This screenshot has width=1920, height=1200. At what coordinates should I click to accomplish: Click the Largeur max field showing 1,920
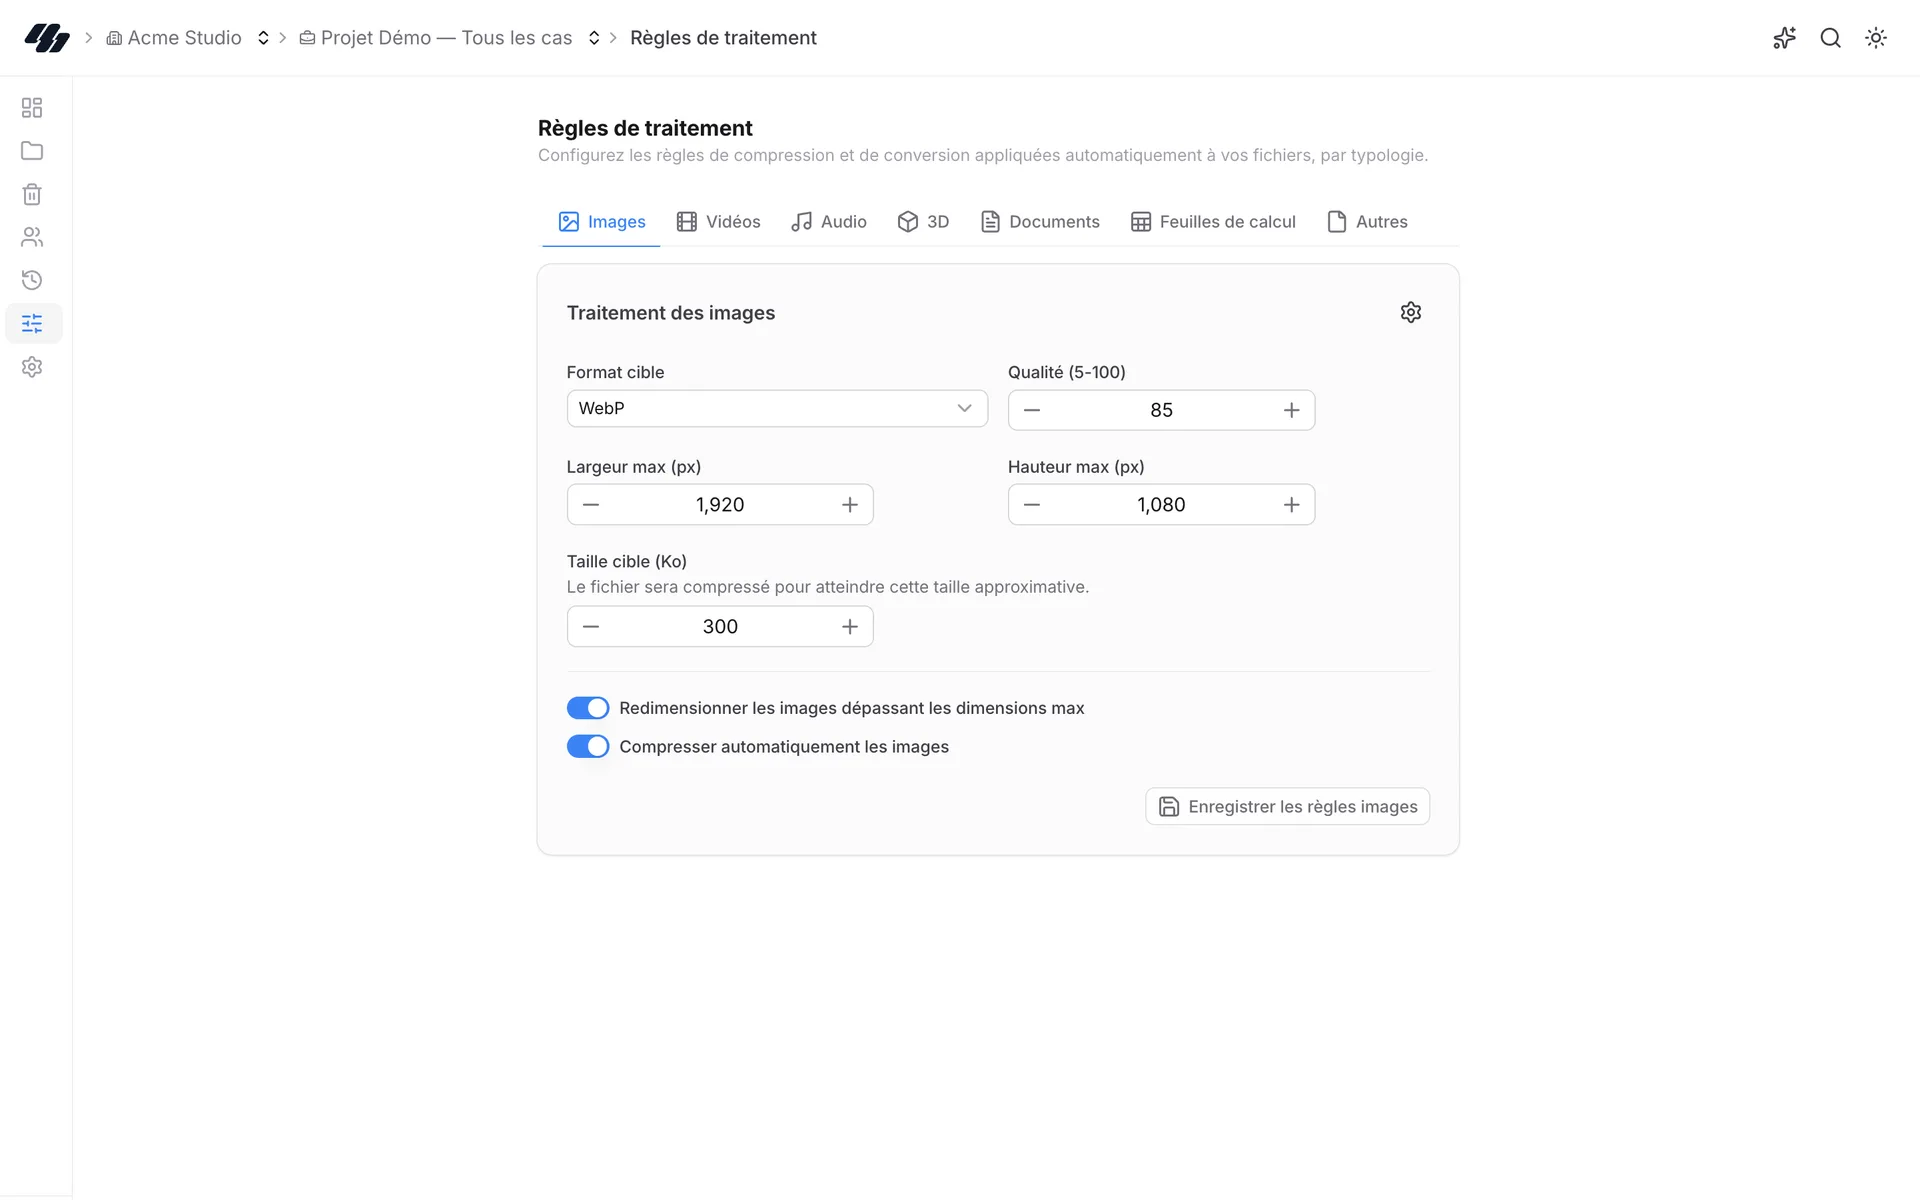pos(720,505)
